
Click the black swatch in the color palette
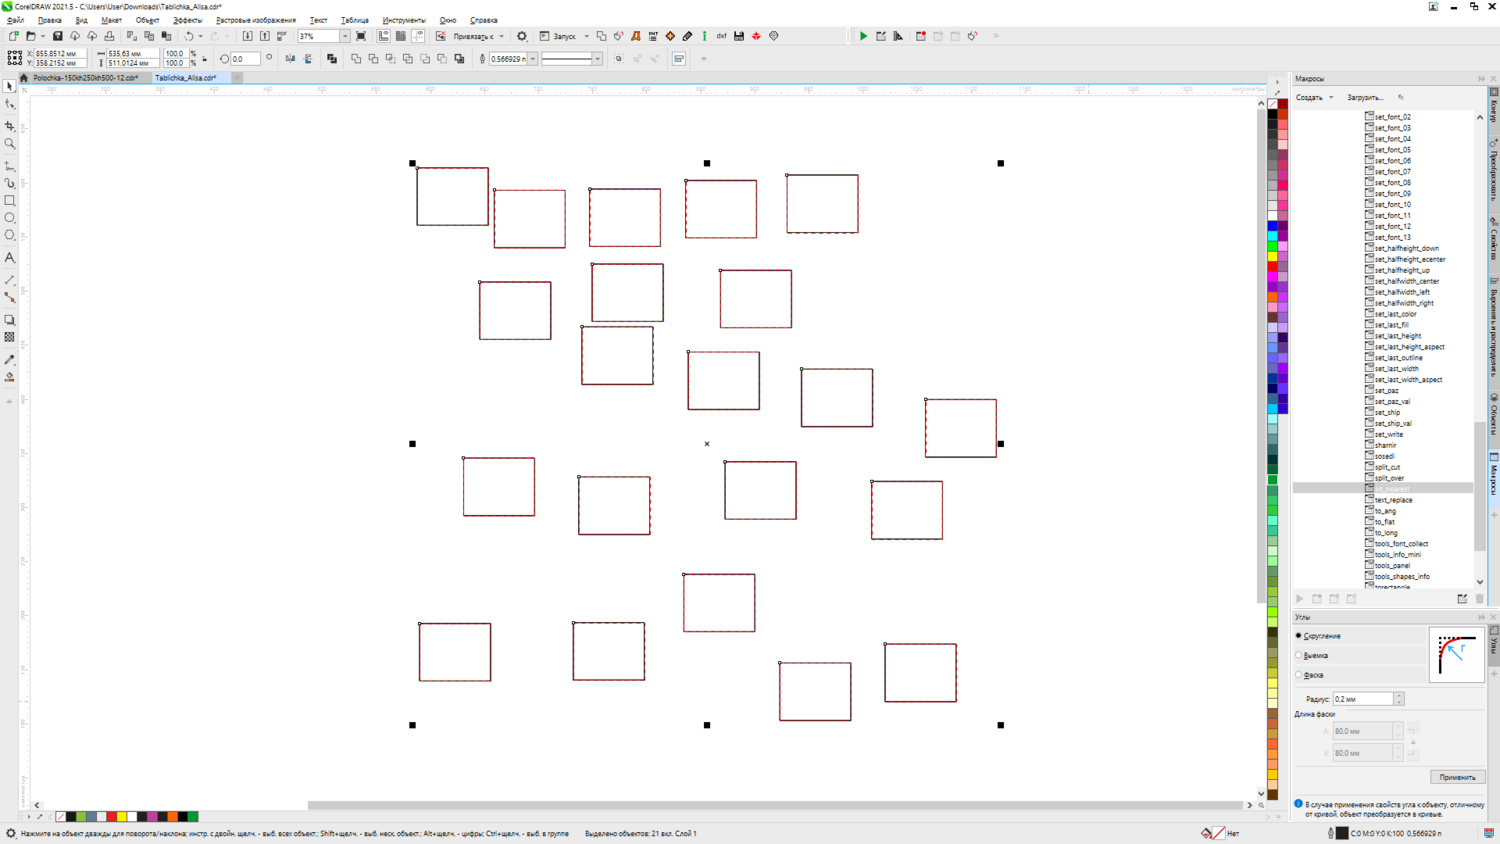coord(1273,114)
